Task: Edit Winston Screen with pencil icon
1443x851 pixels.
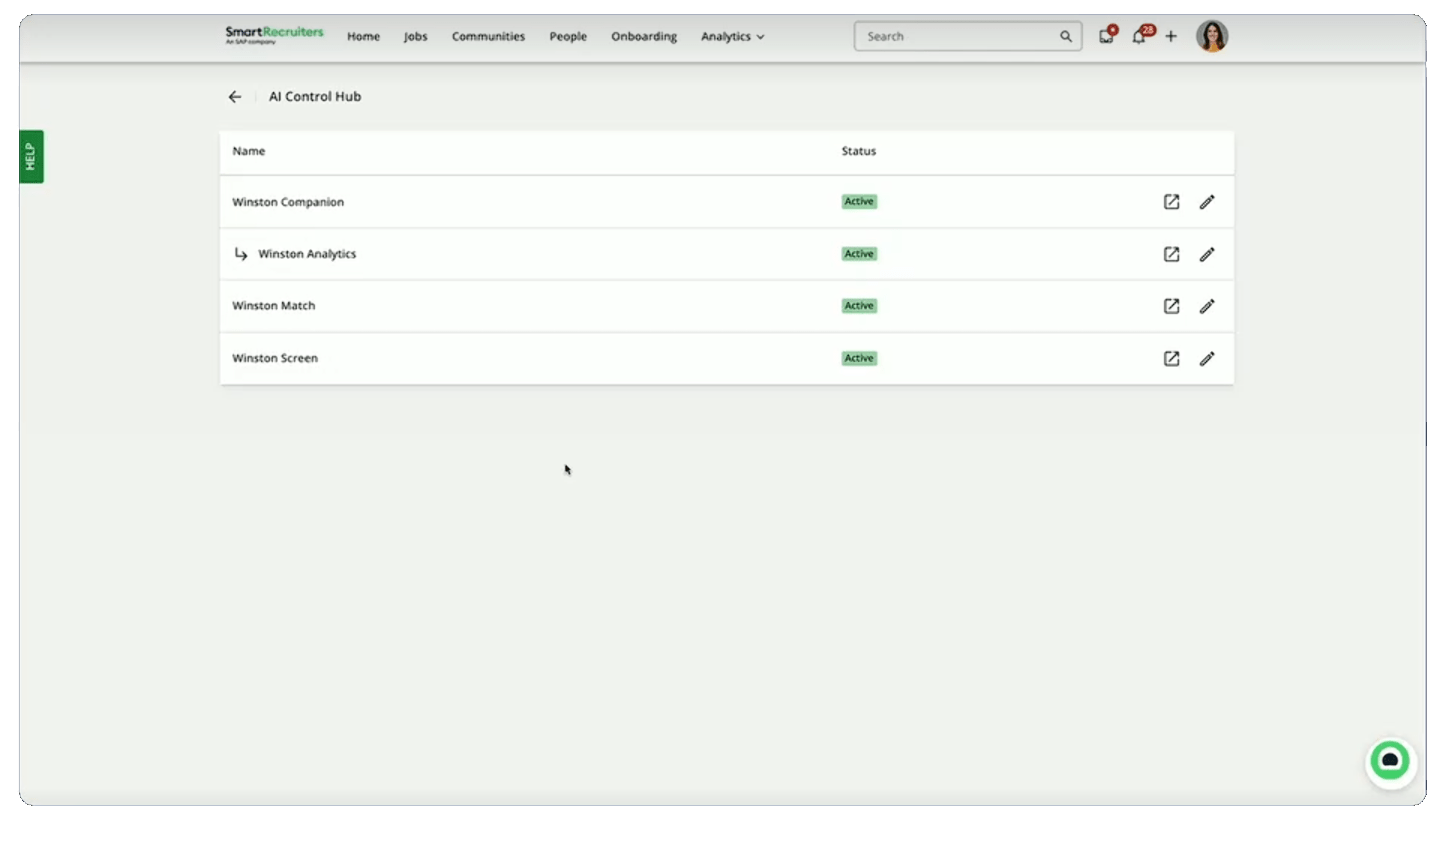Action: click(x=1207, y=358)
